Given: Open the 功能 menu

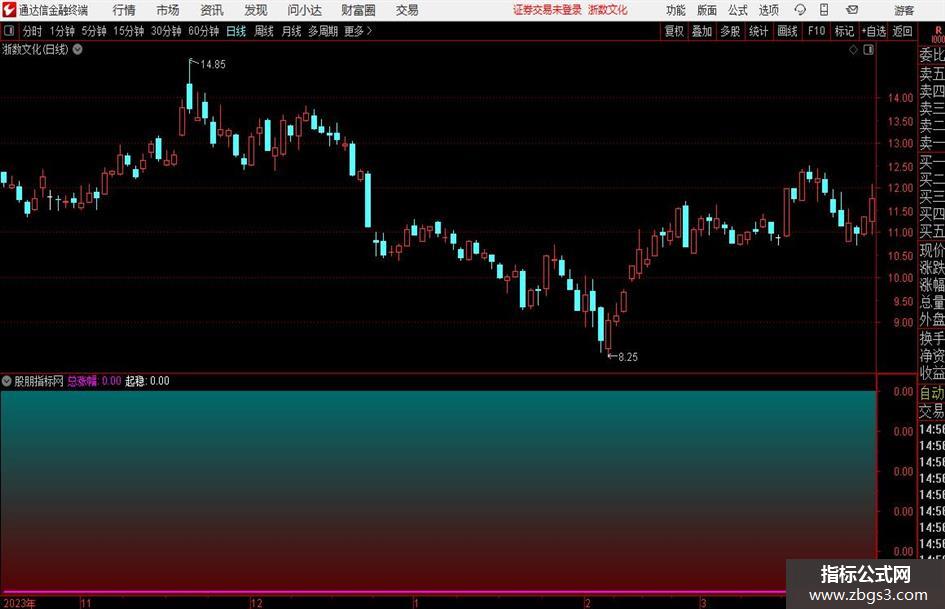Looking at the screenshot, I should click(676, 10).
